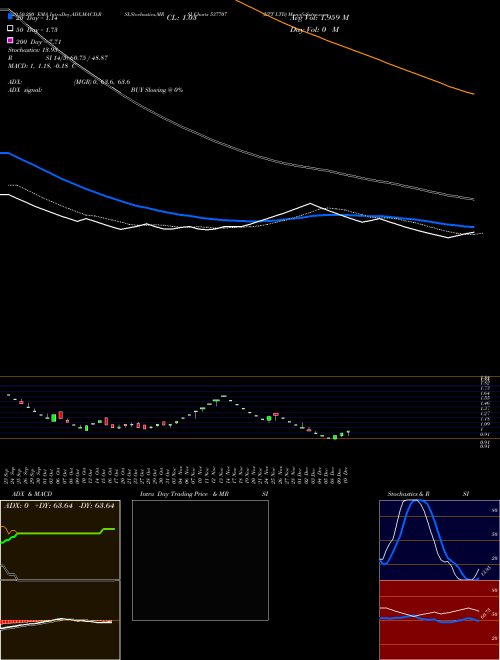Click the 'ADX signal:' label

coord(25,90)
